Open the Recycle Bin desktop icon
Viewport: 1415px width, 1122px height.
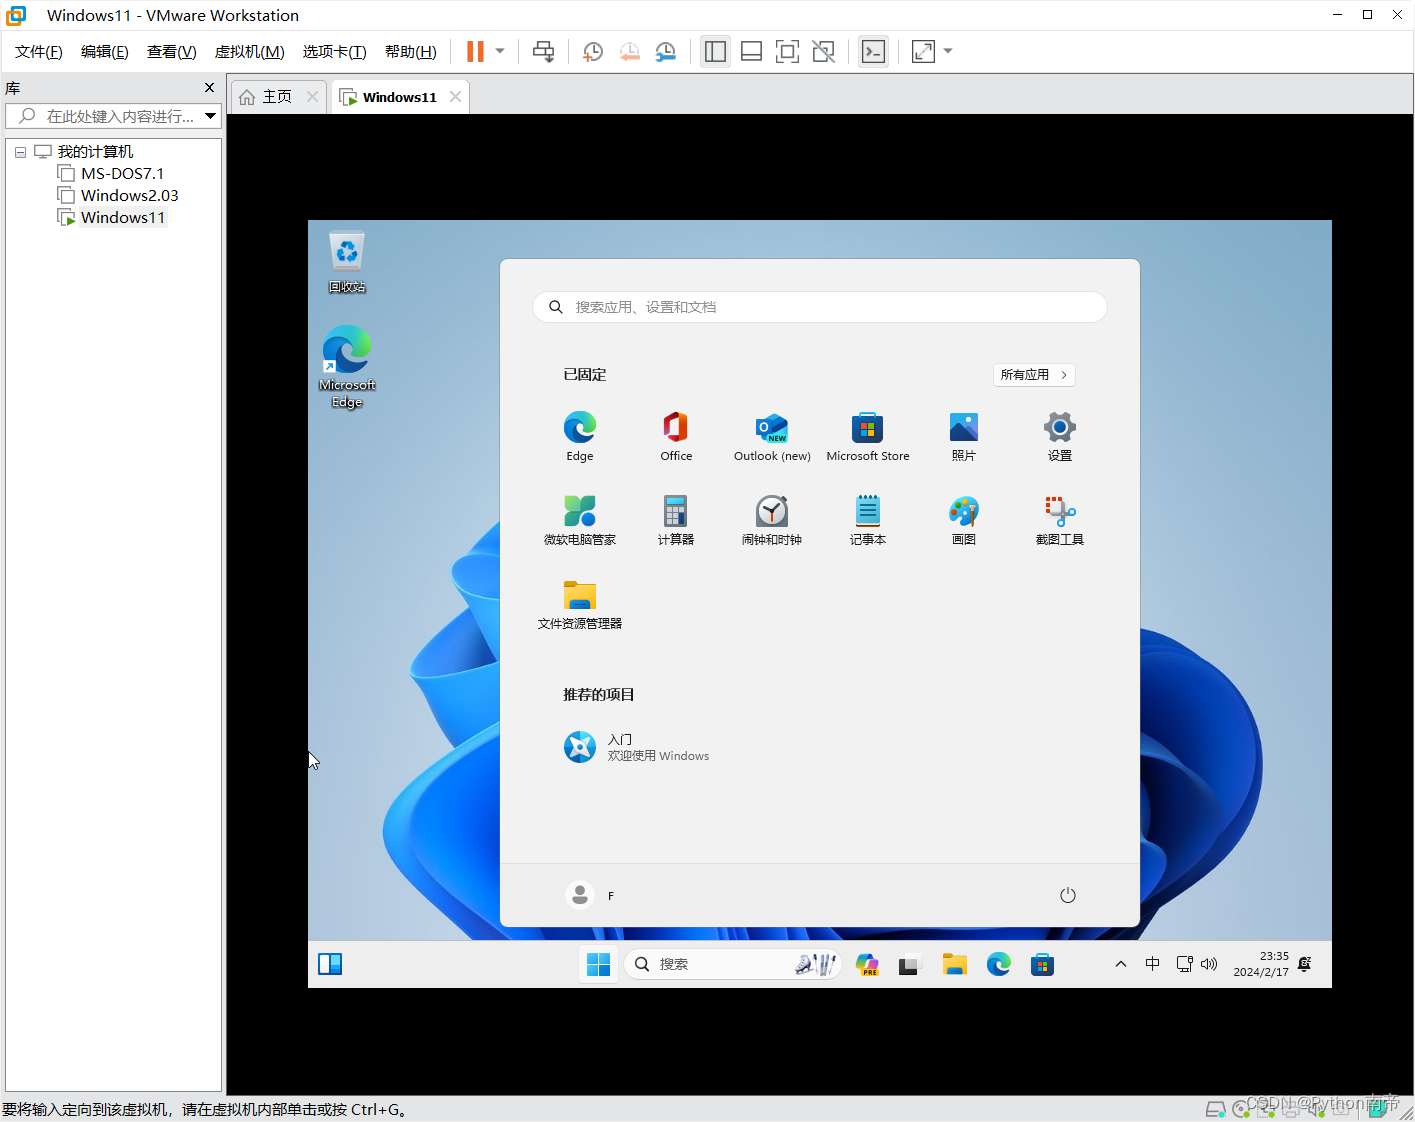[x=347, y=262]
